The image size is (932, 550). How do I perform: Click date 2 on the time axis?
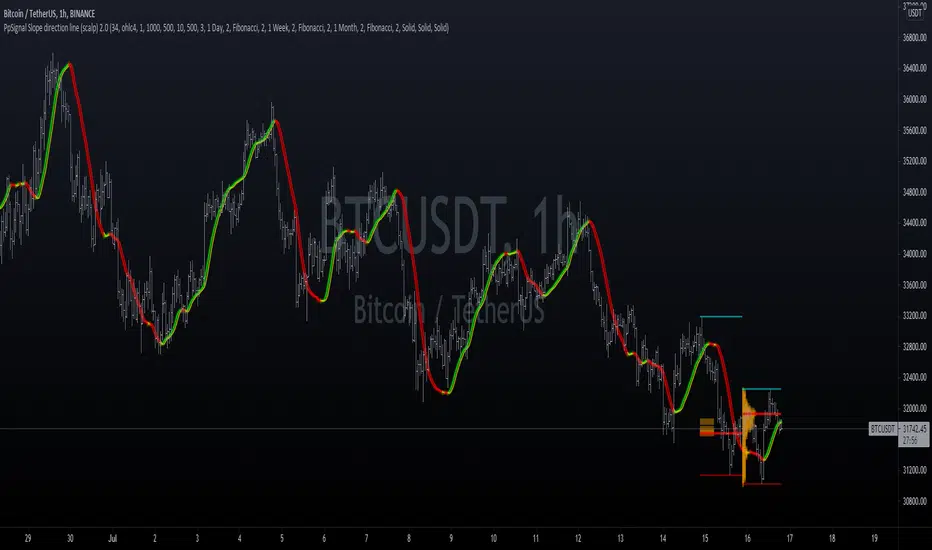pyautogui.click(x=155, y=539)
